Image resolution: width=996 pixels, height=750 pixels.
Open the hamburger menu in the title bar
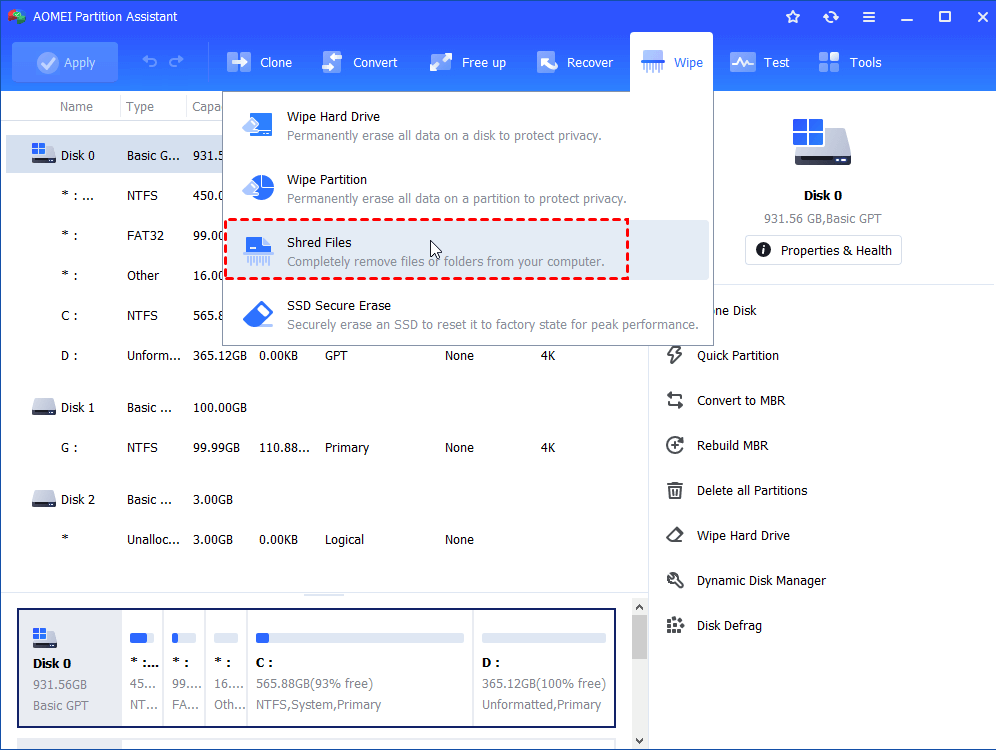tap(869, 16)
